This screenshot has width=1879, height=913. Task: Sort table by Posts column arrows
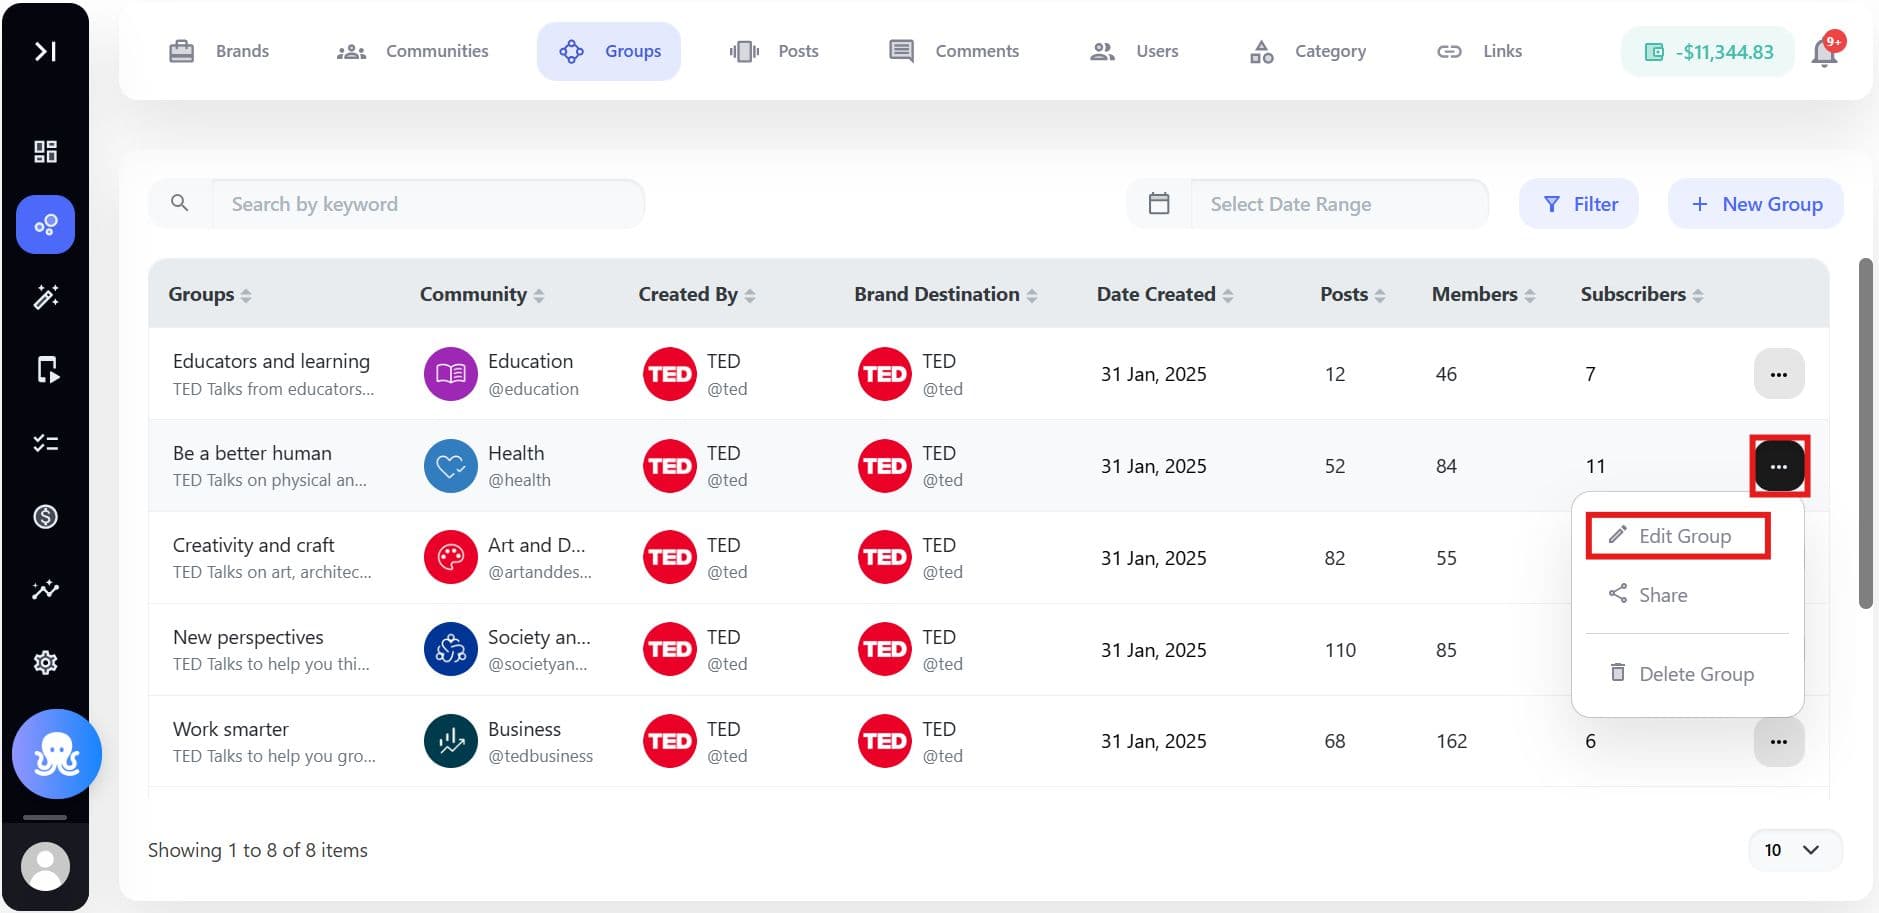pos(1380,296)
